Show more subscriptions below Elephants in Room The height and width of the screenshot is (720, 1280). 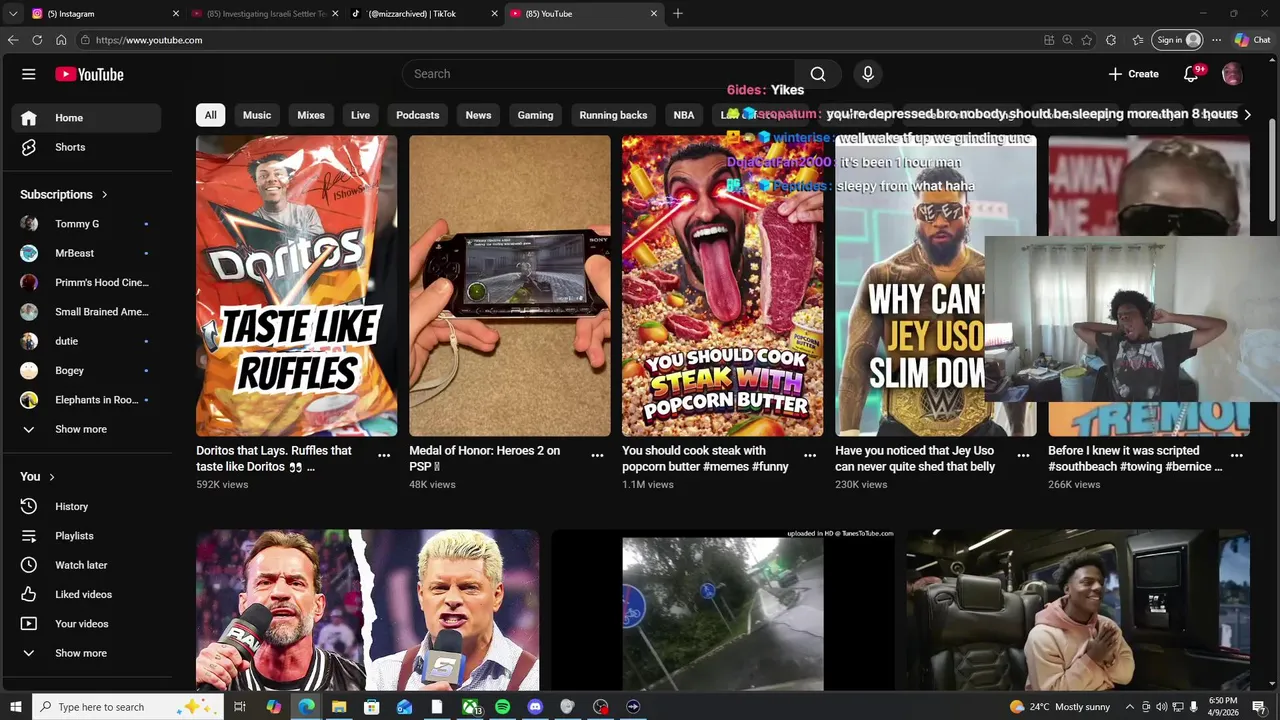pos(86,429)
